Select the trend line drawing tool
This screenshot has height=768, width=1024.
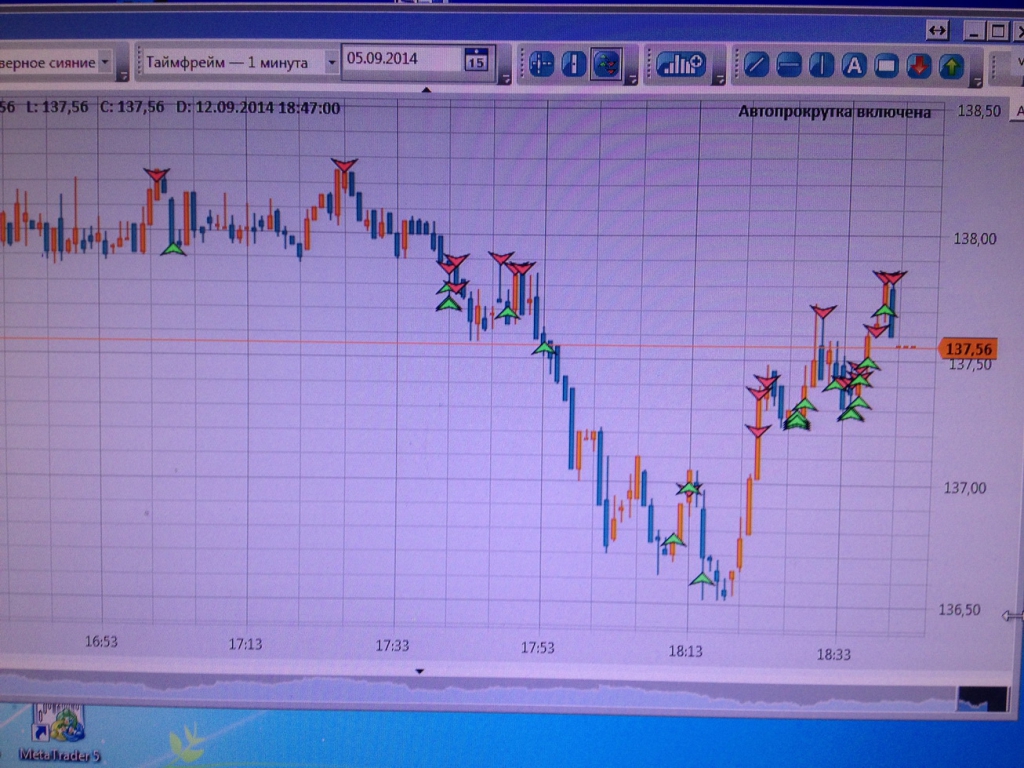click(757, 66)
